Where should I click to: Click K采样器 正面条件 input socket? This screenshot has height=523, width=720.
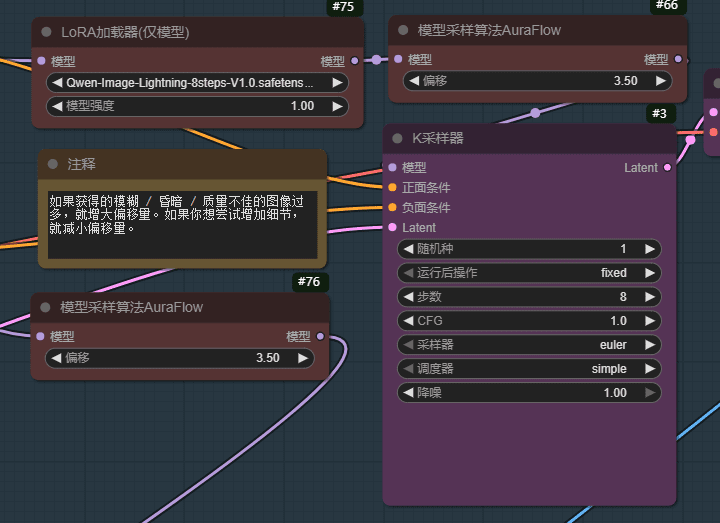[x=392, y=187]
